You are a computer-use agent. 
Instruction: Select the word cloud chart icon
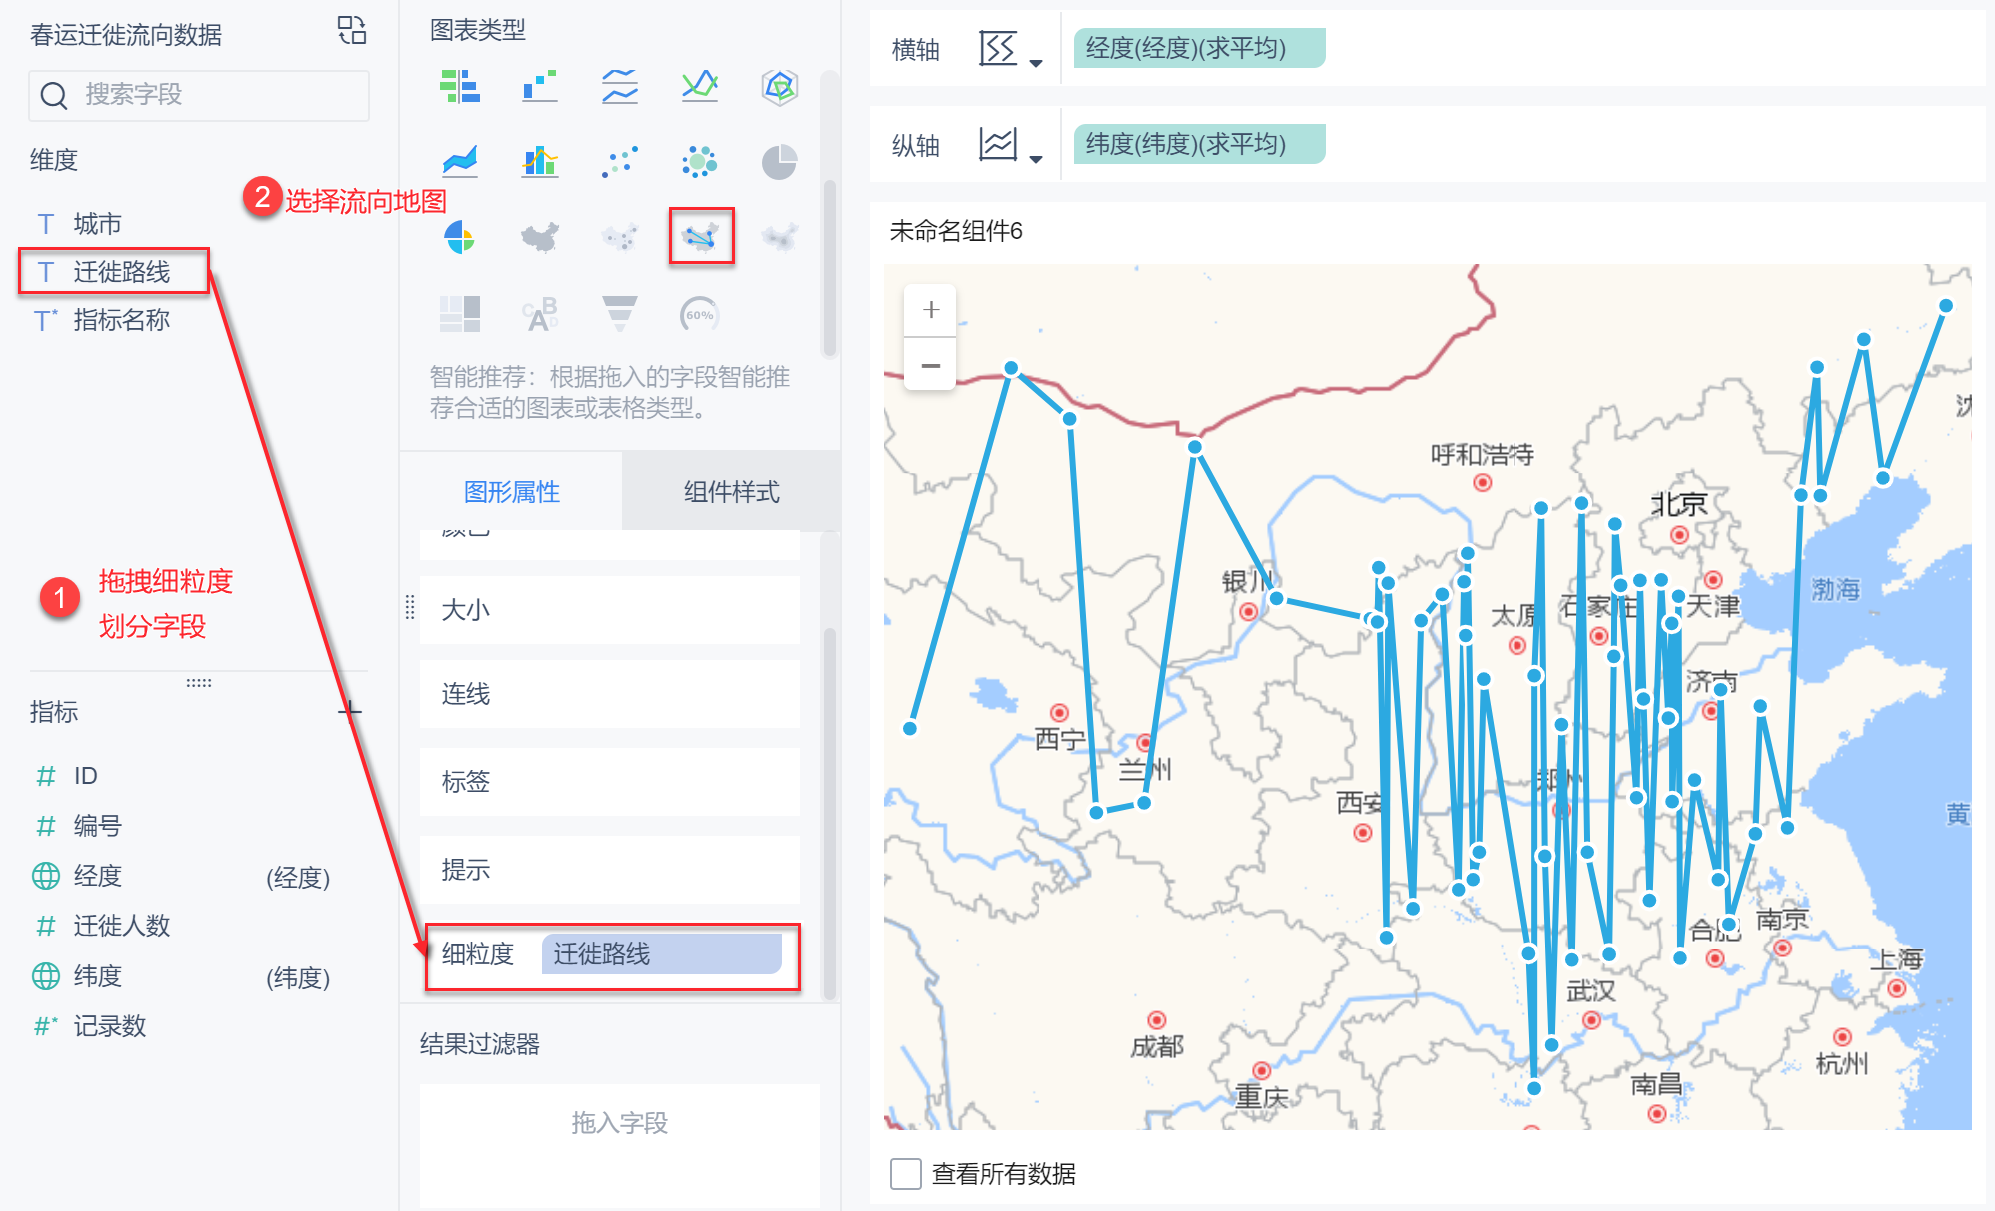click(x=540, y=314)
